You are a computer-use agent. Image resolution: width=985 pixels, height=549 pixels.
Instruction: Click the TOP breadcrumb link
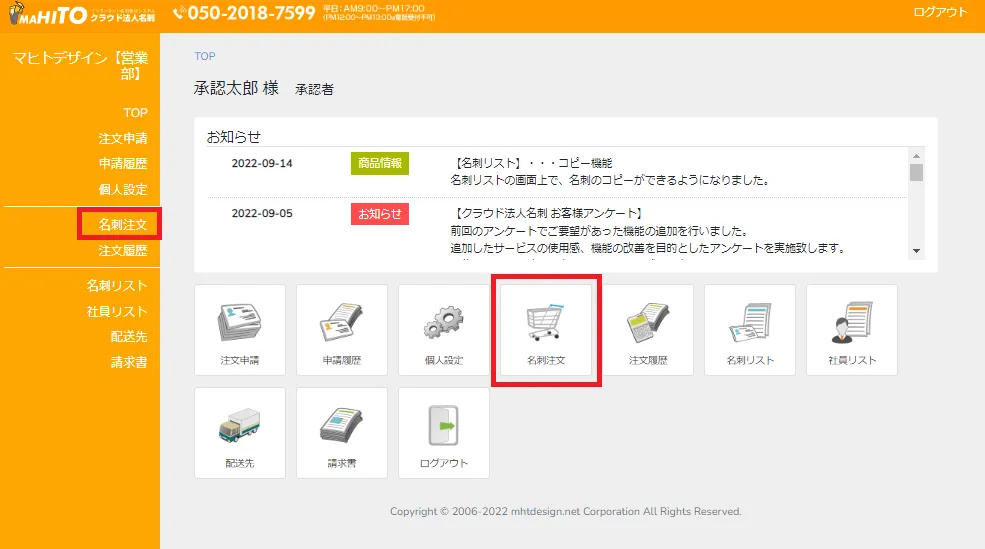(205, 56)
